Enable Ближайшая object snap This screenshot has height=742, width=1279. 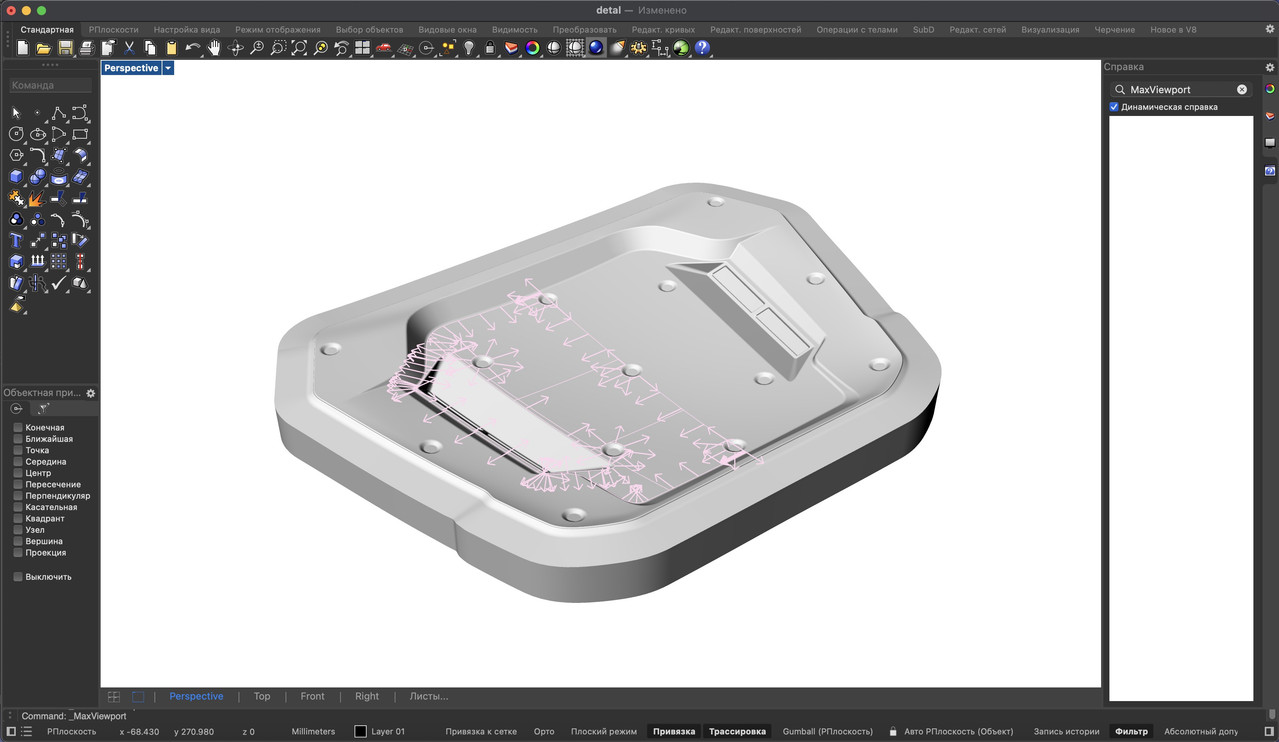point(18,439)
